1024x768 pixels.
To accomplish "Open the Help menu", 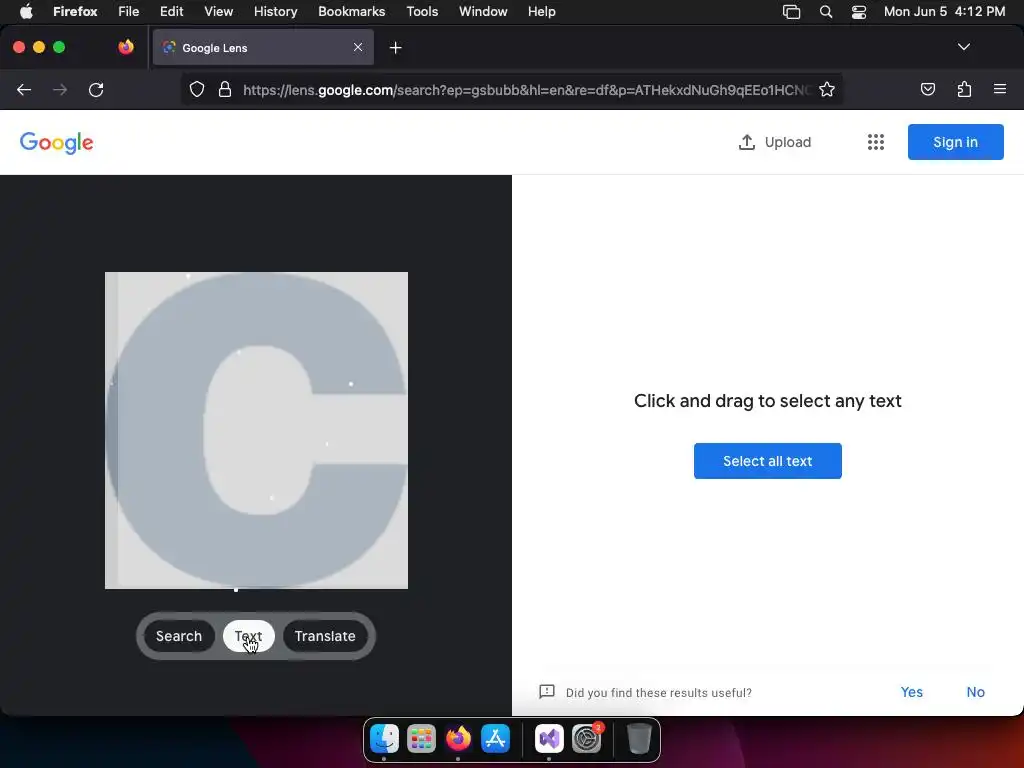I will tap(541, 12).
